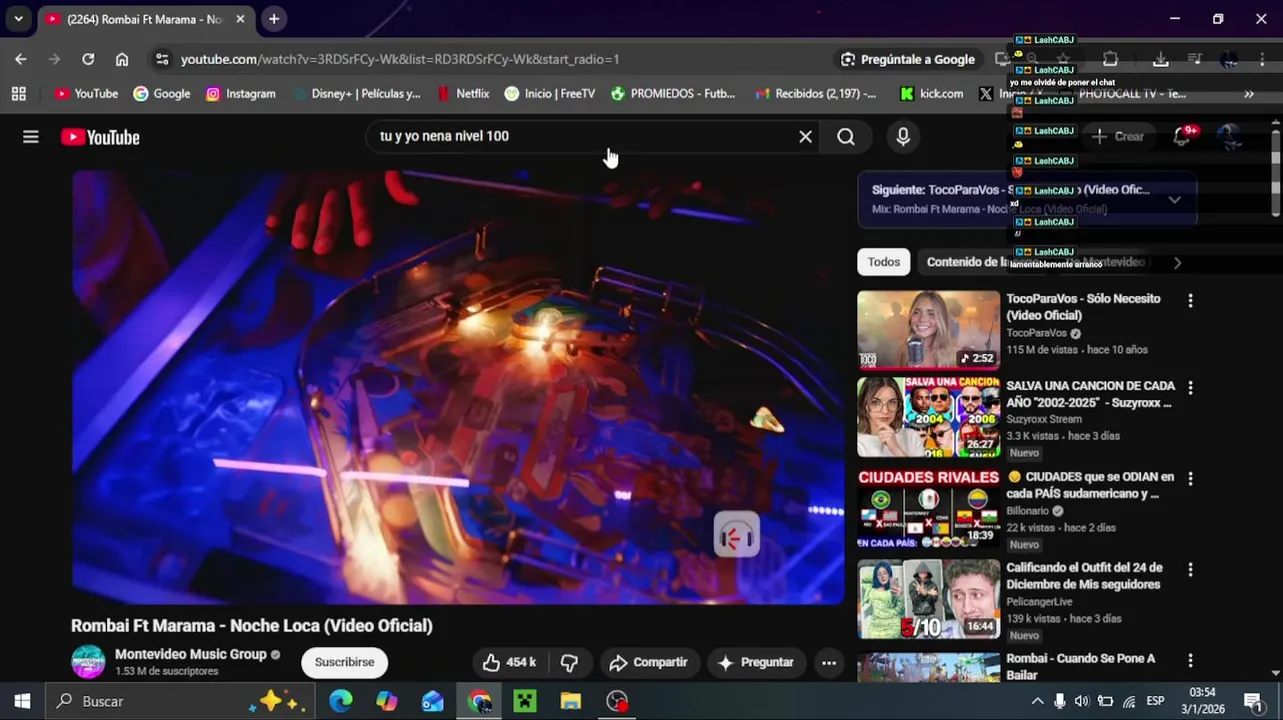Open kick.com bookmark
1283x720 pixels.
pos(931,93)
